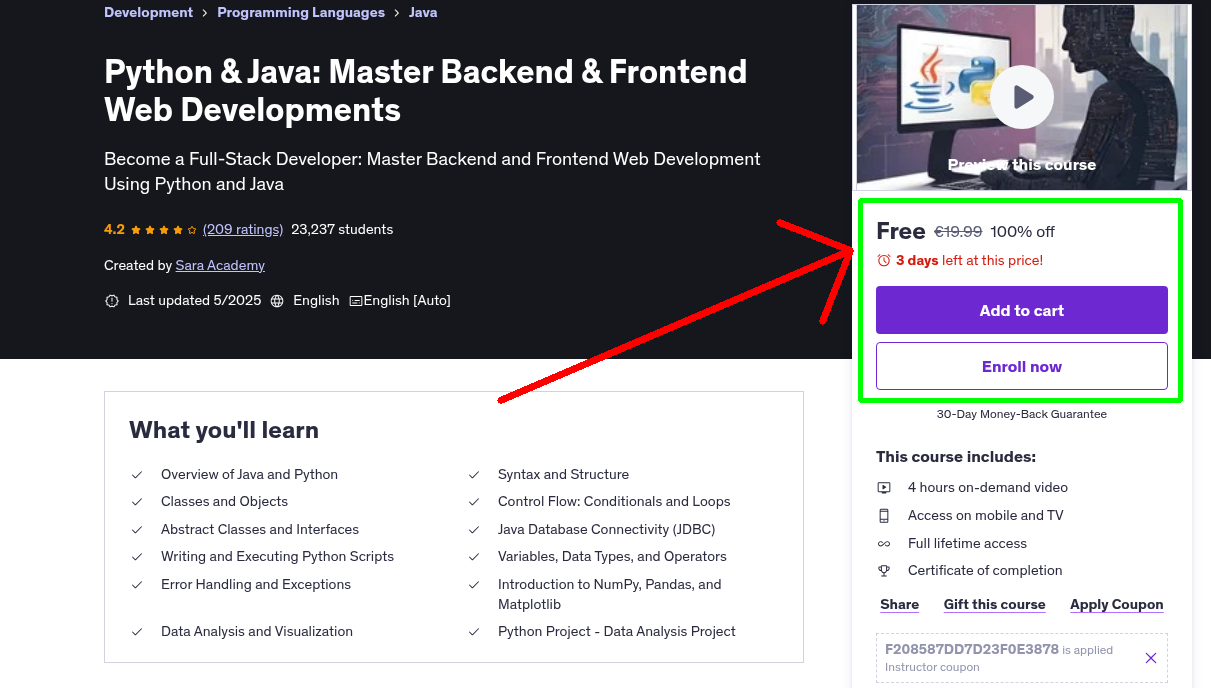Click the 30-Day Money-Back Guarantee text

[1022, 414]
